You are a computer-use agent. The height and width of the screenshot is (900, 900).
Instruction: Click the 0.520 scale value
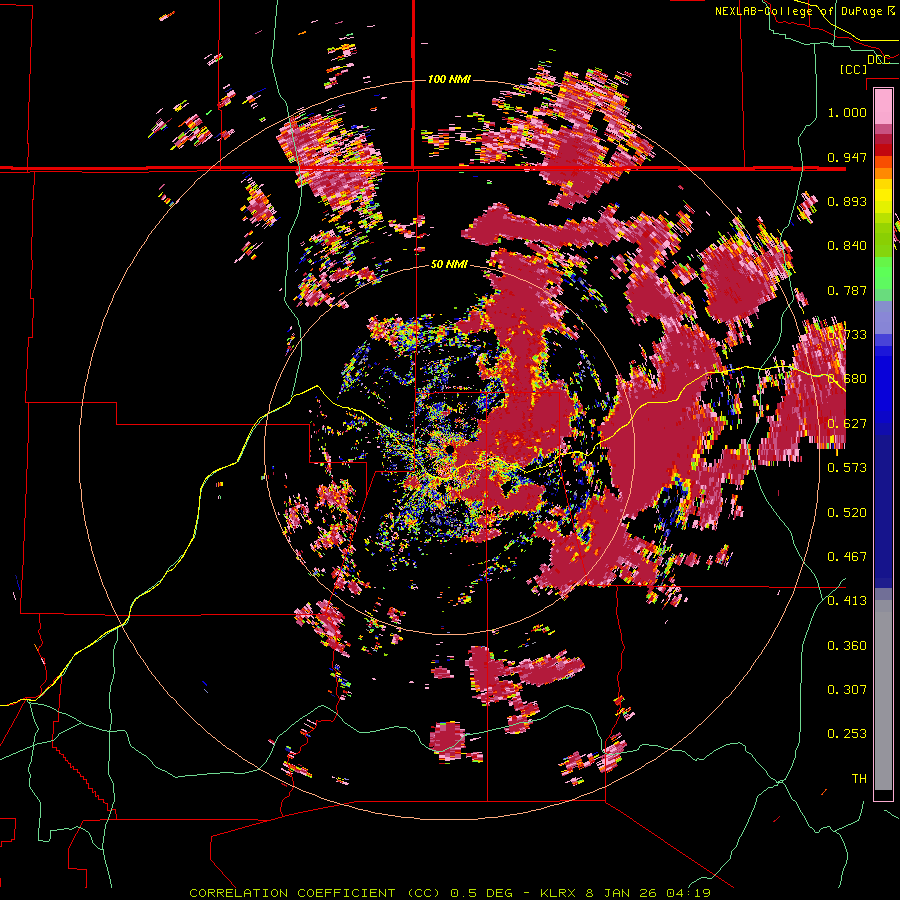click(847, 512)
